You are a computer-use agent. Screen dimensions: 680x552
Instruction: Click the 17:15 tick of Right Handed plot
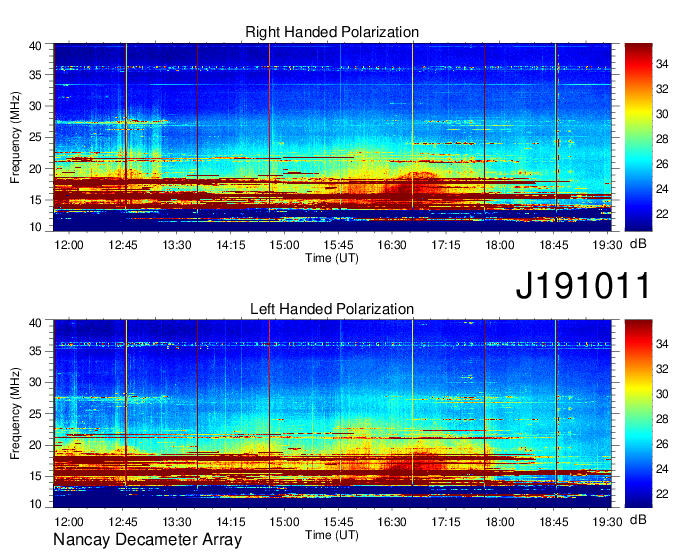[x=446, y=245]
